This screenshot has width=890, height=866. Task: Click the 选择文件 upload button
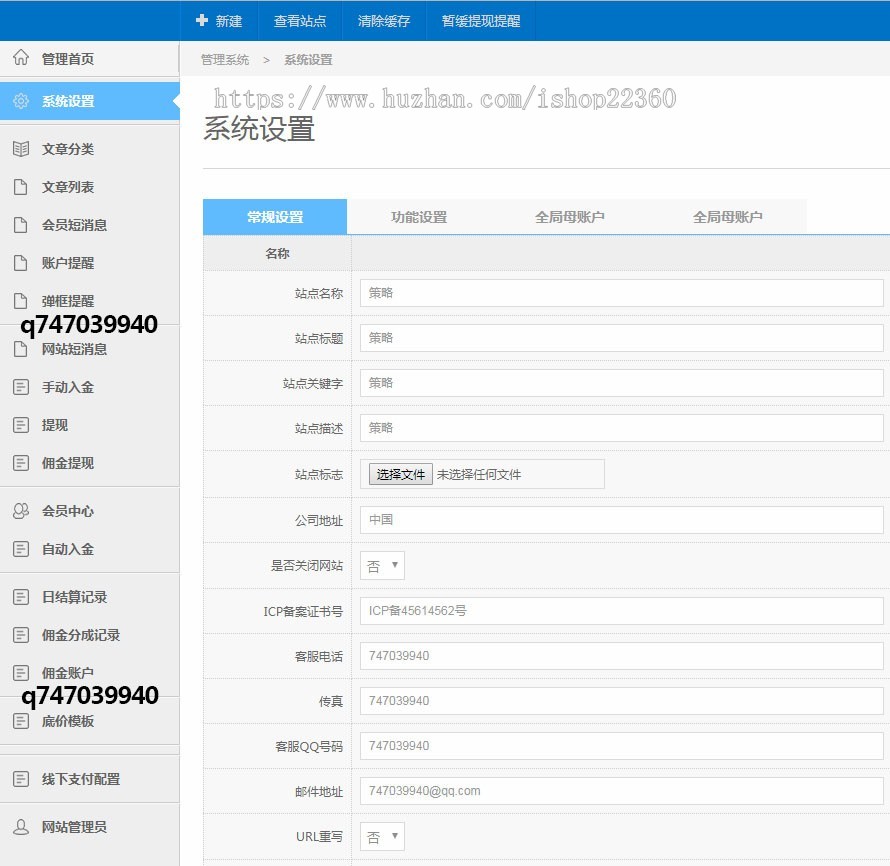coord(399,474)
